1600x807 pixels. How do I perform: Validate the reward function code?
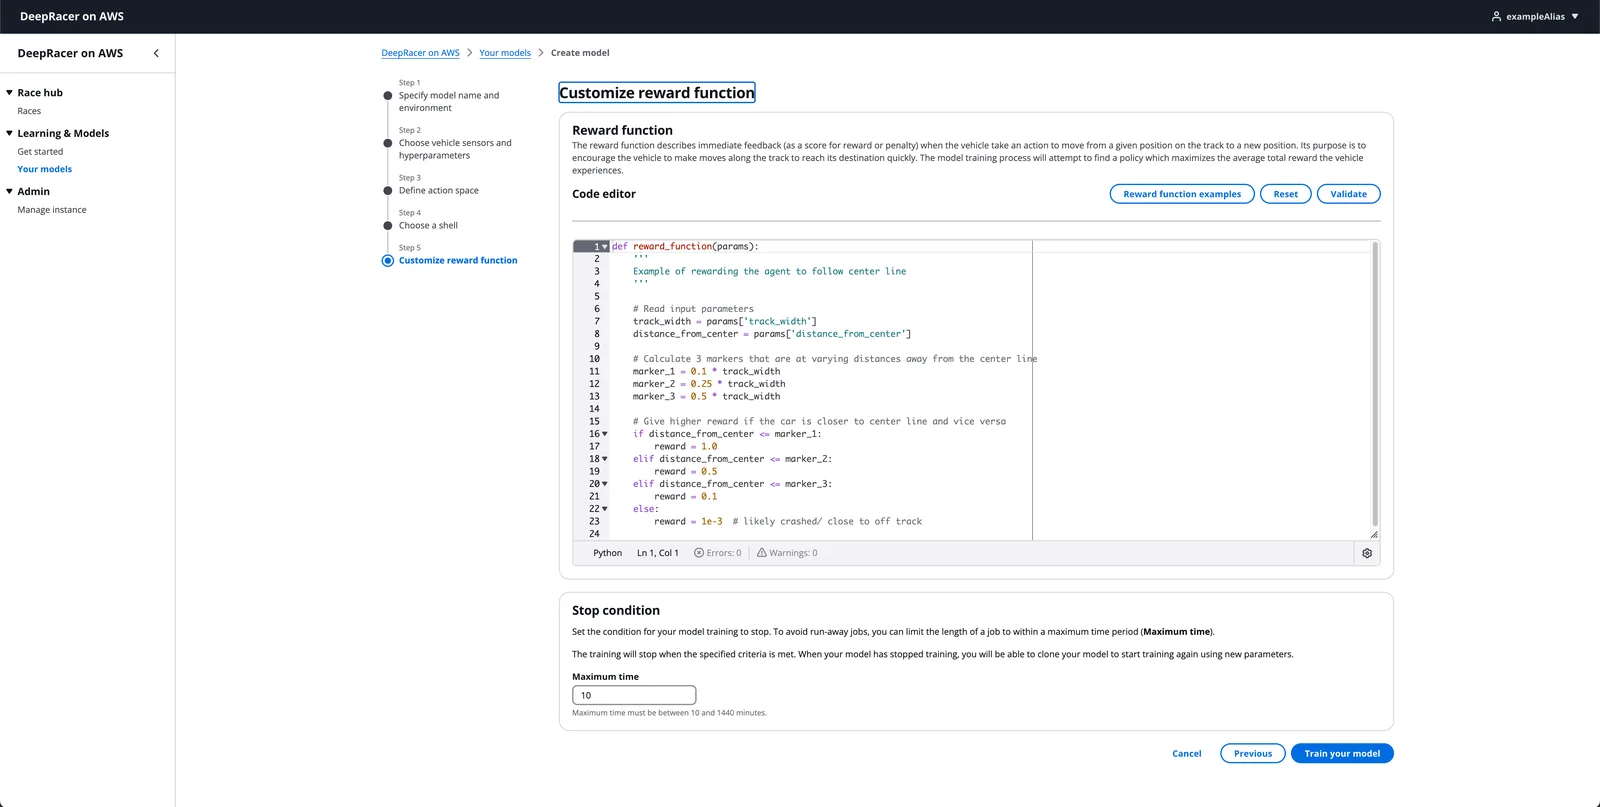pos(1348,194)
